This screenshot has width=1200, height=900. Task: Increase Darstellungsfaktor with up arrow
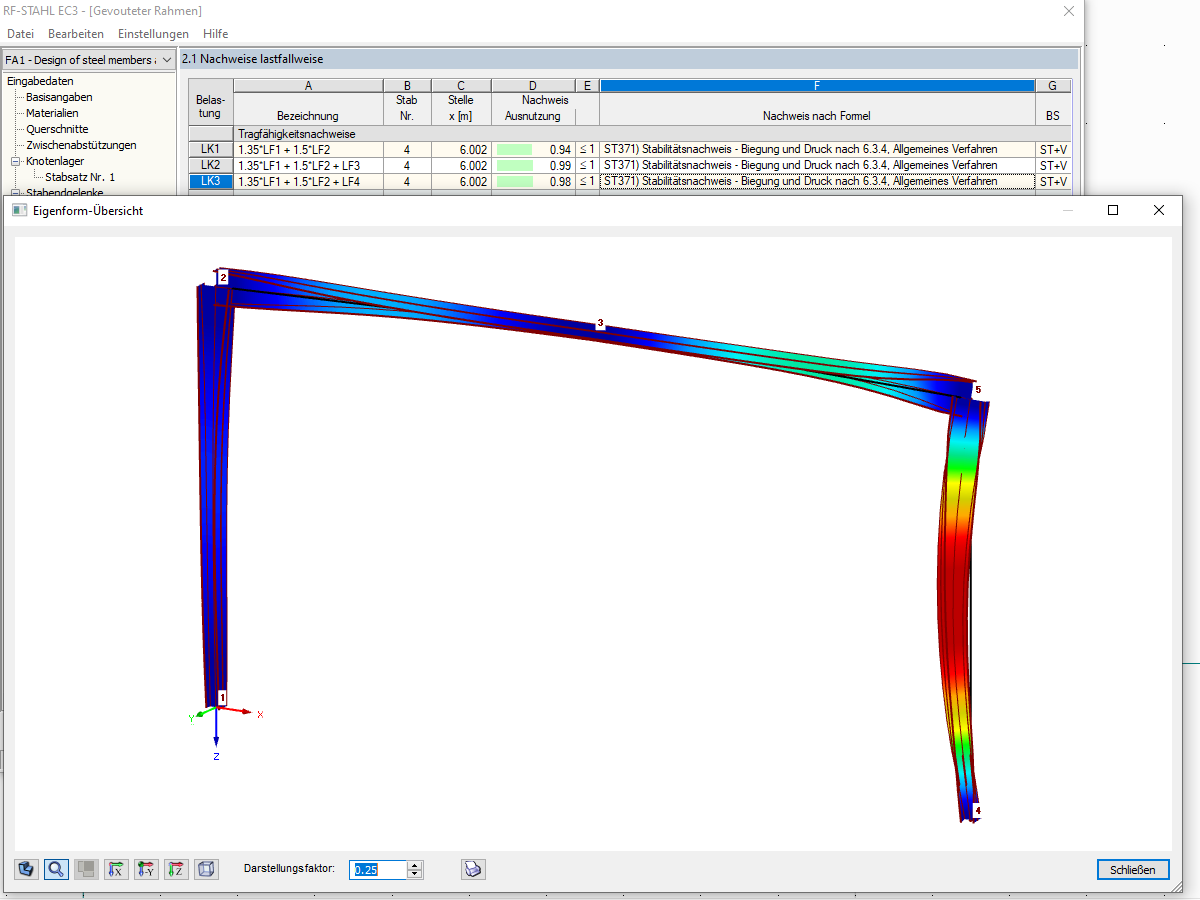tap(416, 865)
